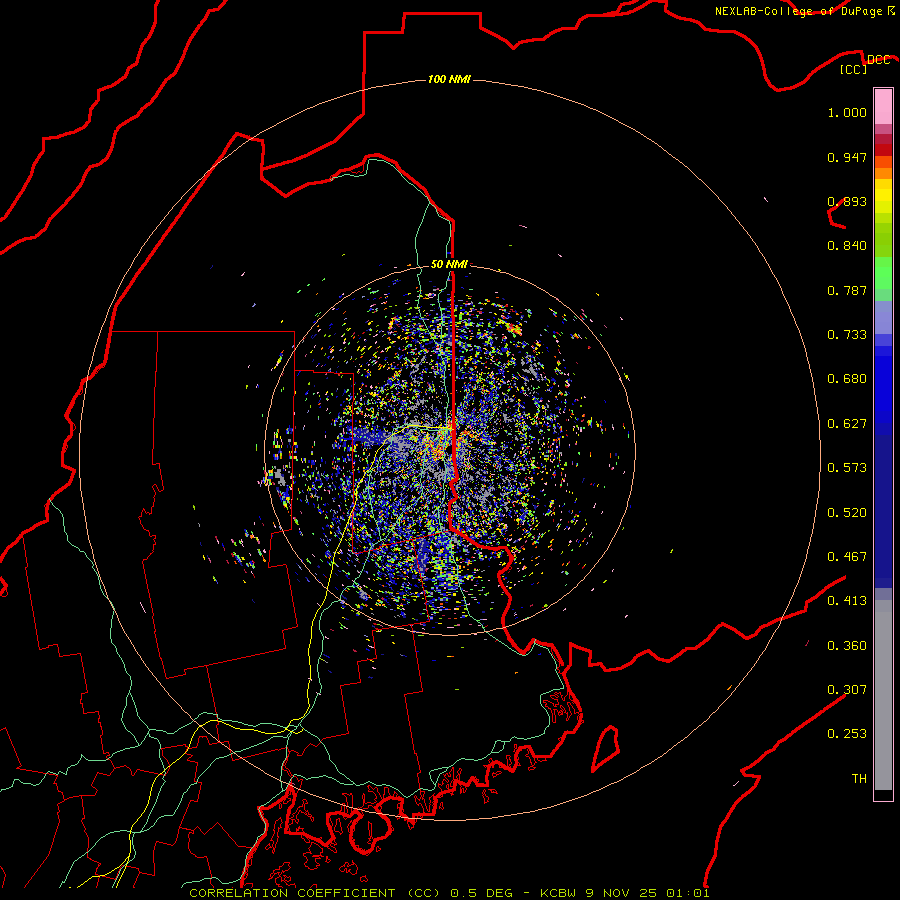
Task: Click the NEXLAB-College of DuPage credit text
Action: (798, 11)
